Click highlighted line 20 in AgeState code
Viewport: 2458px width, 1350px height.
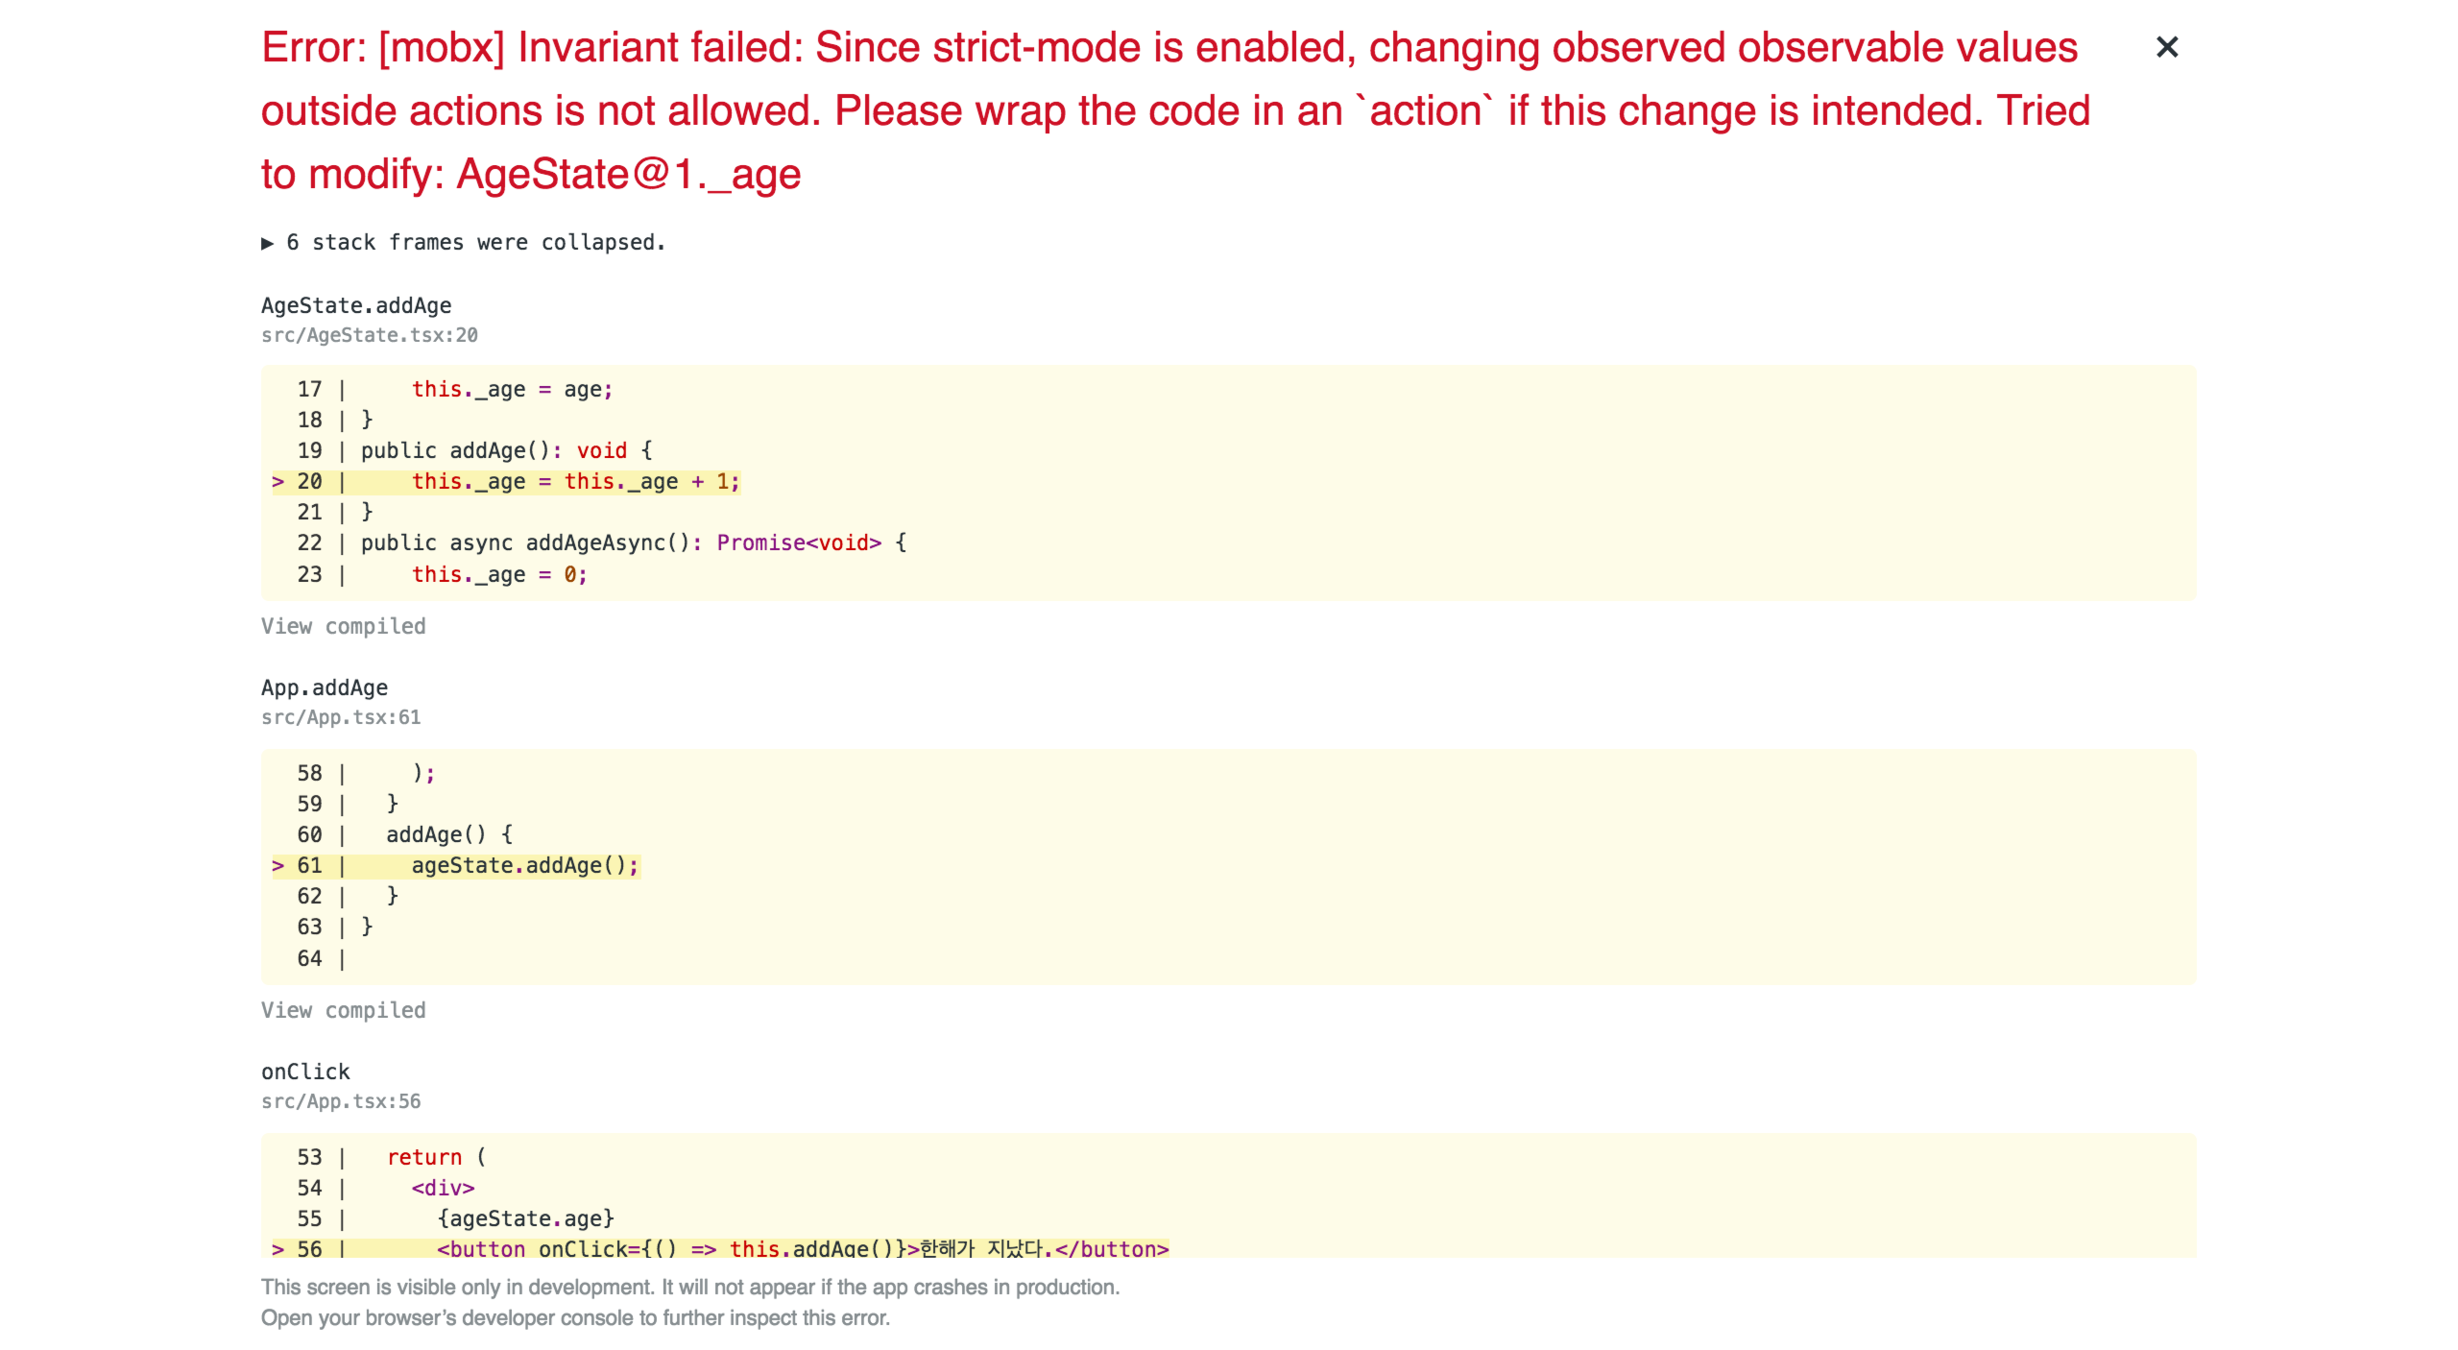click(575, 482)
